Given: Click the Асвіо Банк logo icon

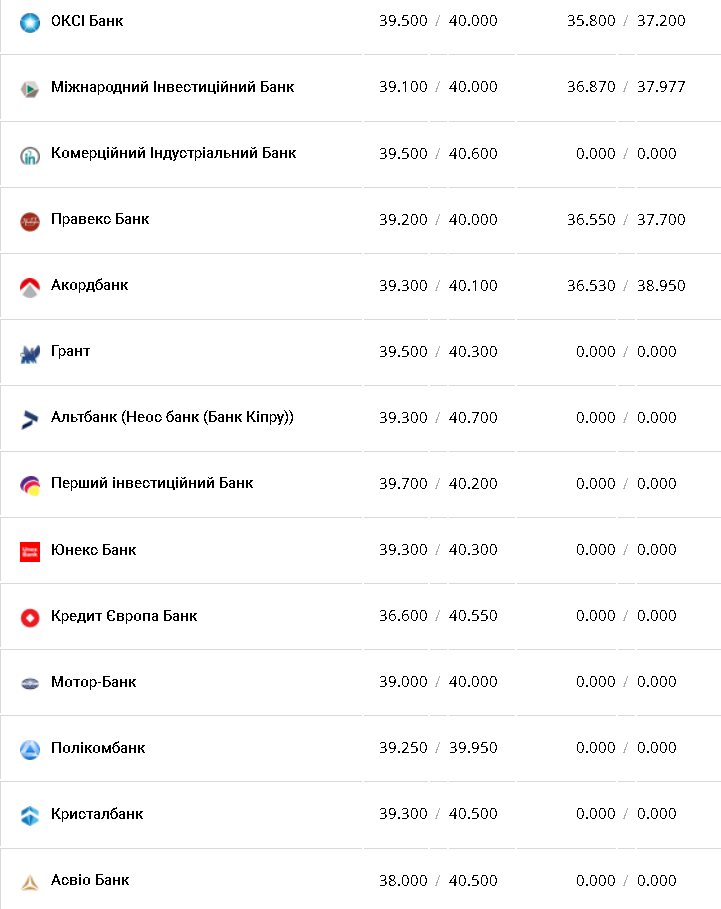Looking at the screenshot, I should [30, 881].
